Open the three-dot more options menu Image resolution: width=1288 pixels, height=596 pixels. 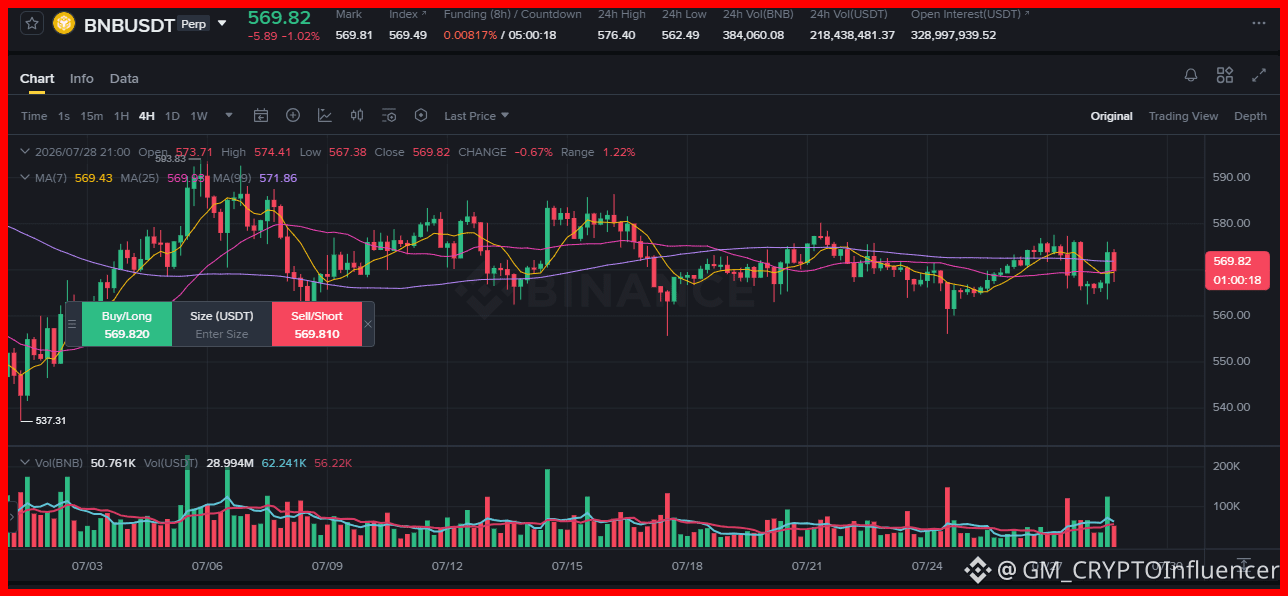[1258, 24]
